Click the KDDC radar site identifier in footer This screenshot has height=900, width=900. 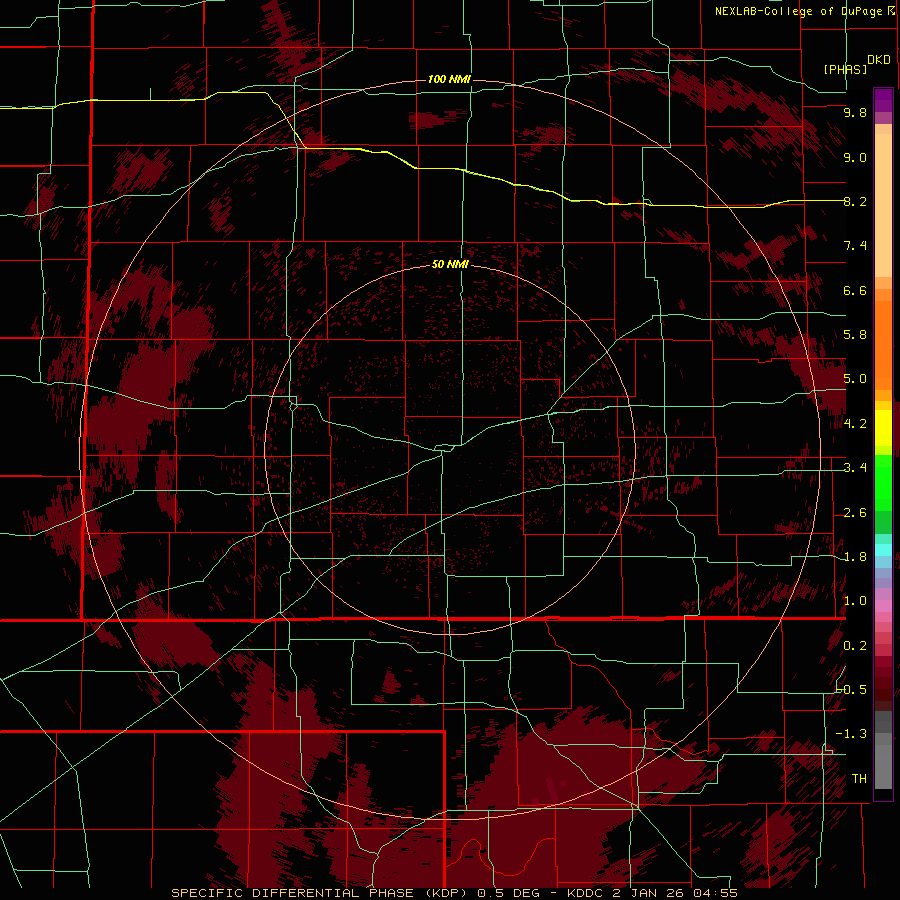tap(585, 893)
